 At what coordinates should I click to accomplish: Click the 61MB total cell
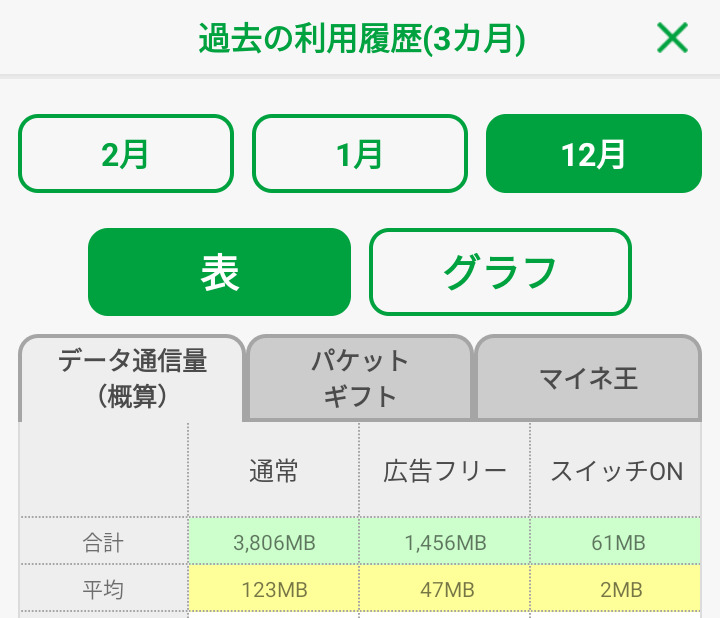click(x=617, y=543)
